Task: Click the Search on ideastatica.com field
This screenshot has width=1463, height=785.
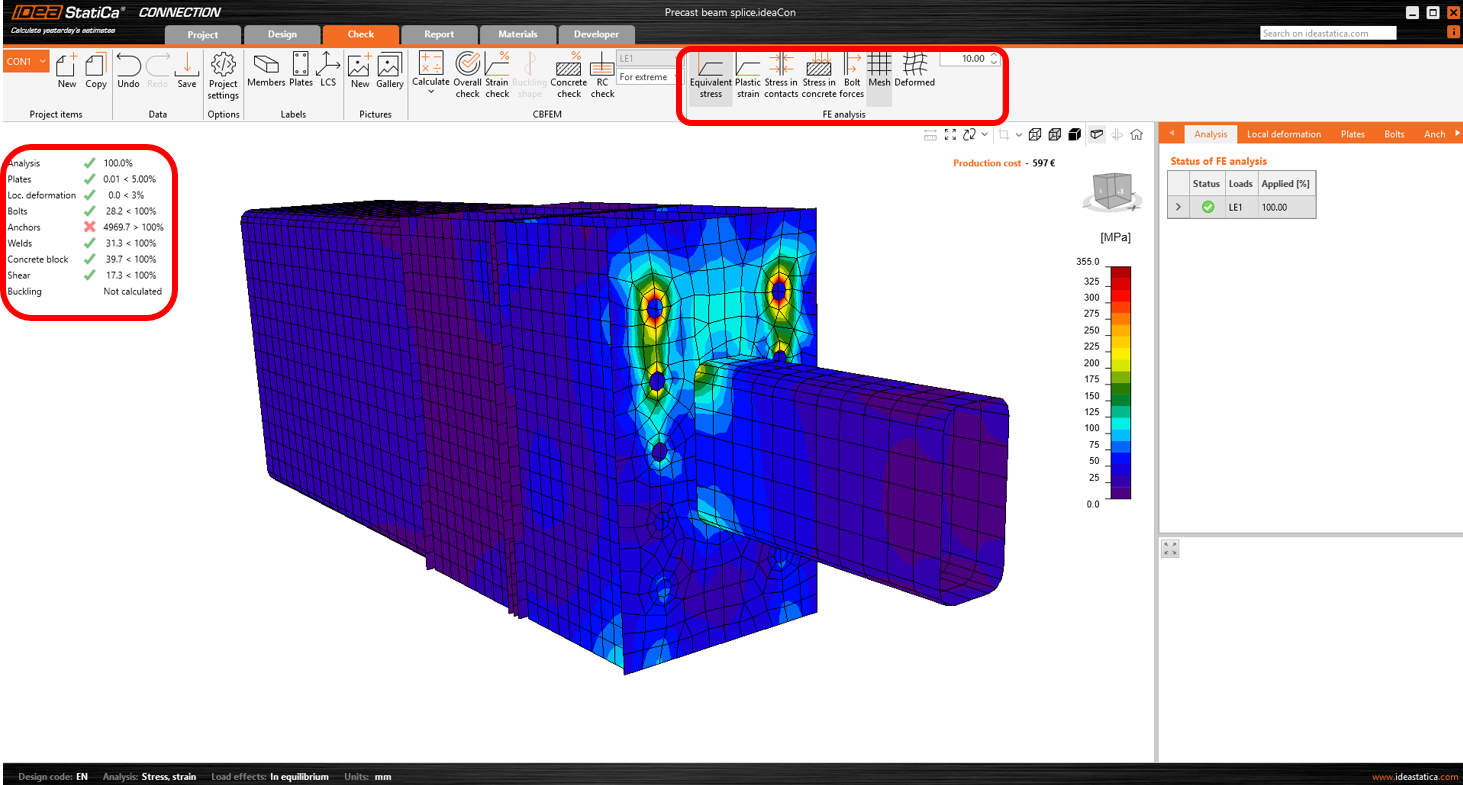Action: pos(1327,33)
